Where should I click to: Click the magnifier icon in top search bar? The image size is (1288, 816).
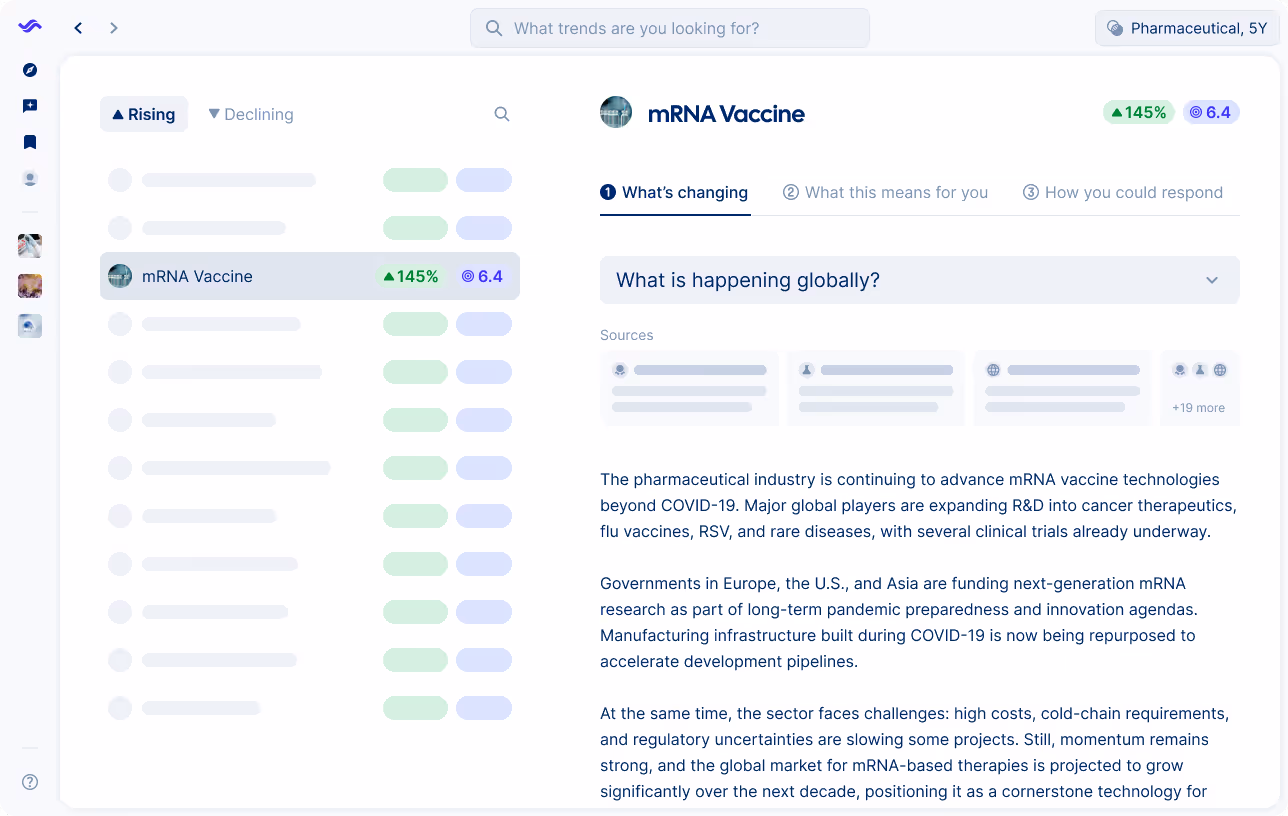tap(494, 28)
